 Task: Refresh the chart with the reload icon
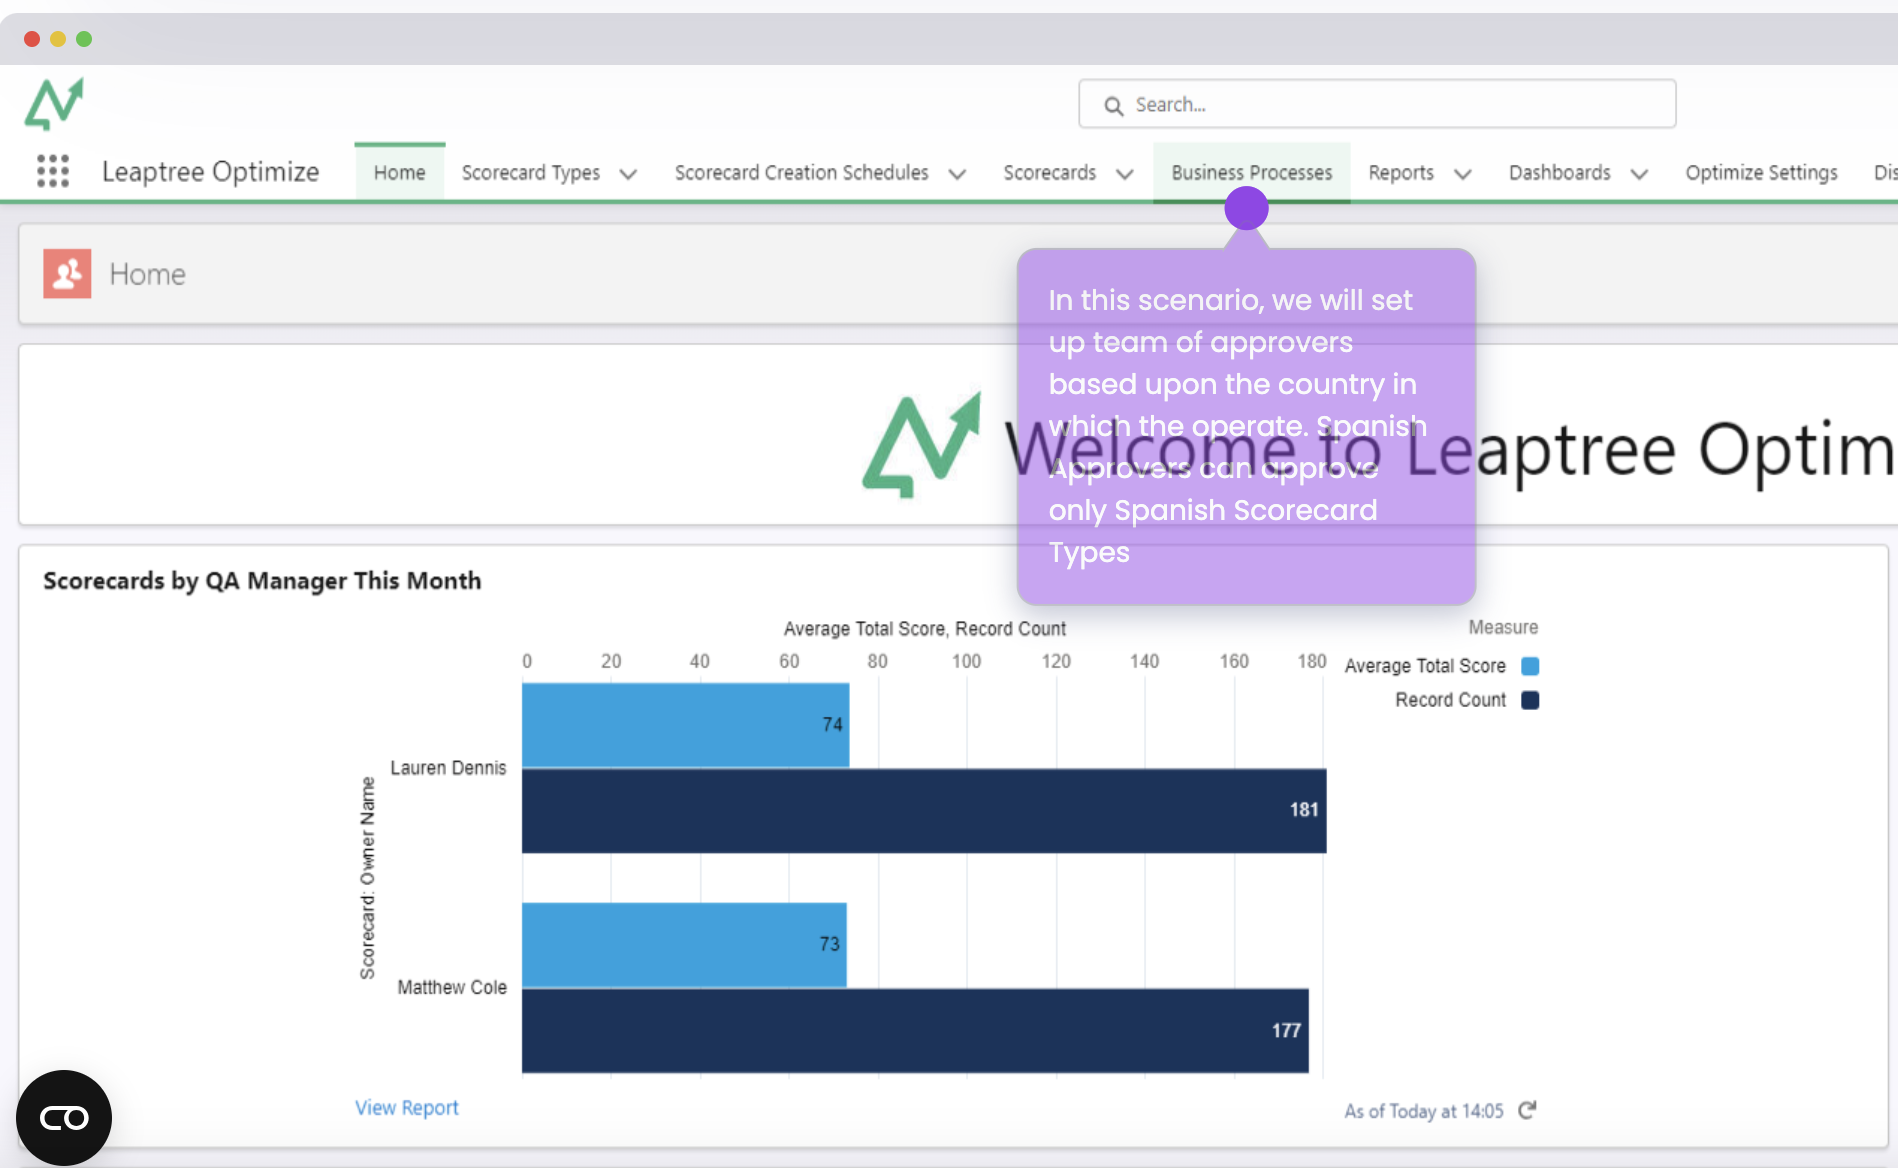click(1527, 1110)
